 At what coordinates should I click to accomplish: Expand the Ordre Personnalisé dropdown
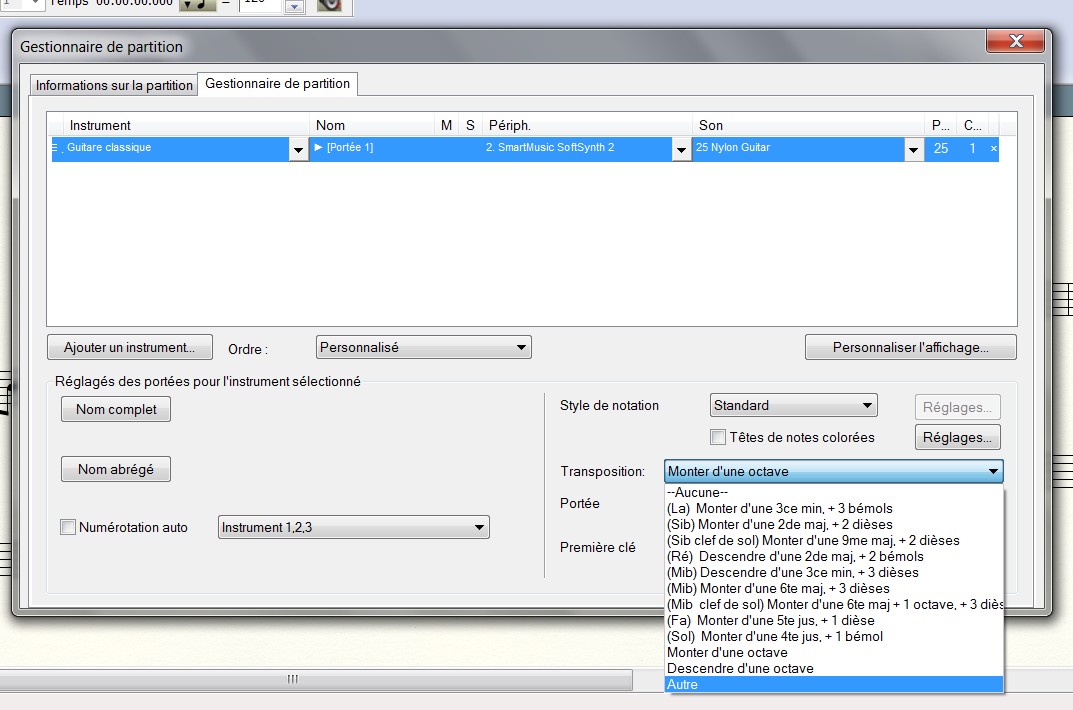click(x=522, y=347)
